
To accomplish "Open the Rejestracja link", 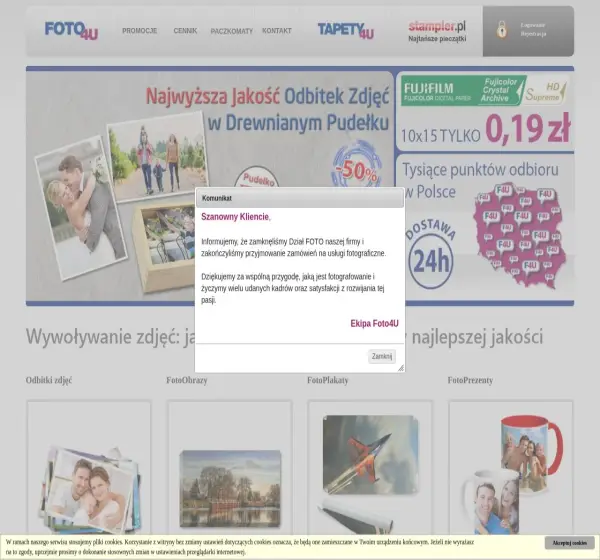I will (533, 34).
